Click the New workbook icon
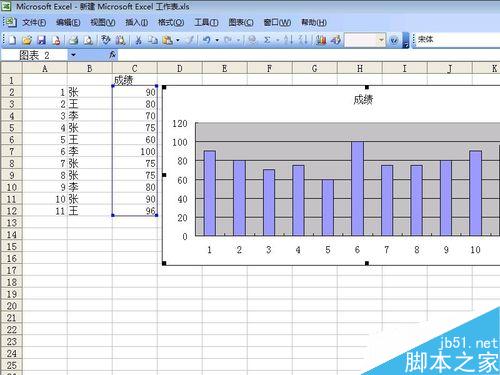Viewport: 500px width, 375px height. pyautogui.click(x=12, y=40)
